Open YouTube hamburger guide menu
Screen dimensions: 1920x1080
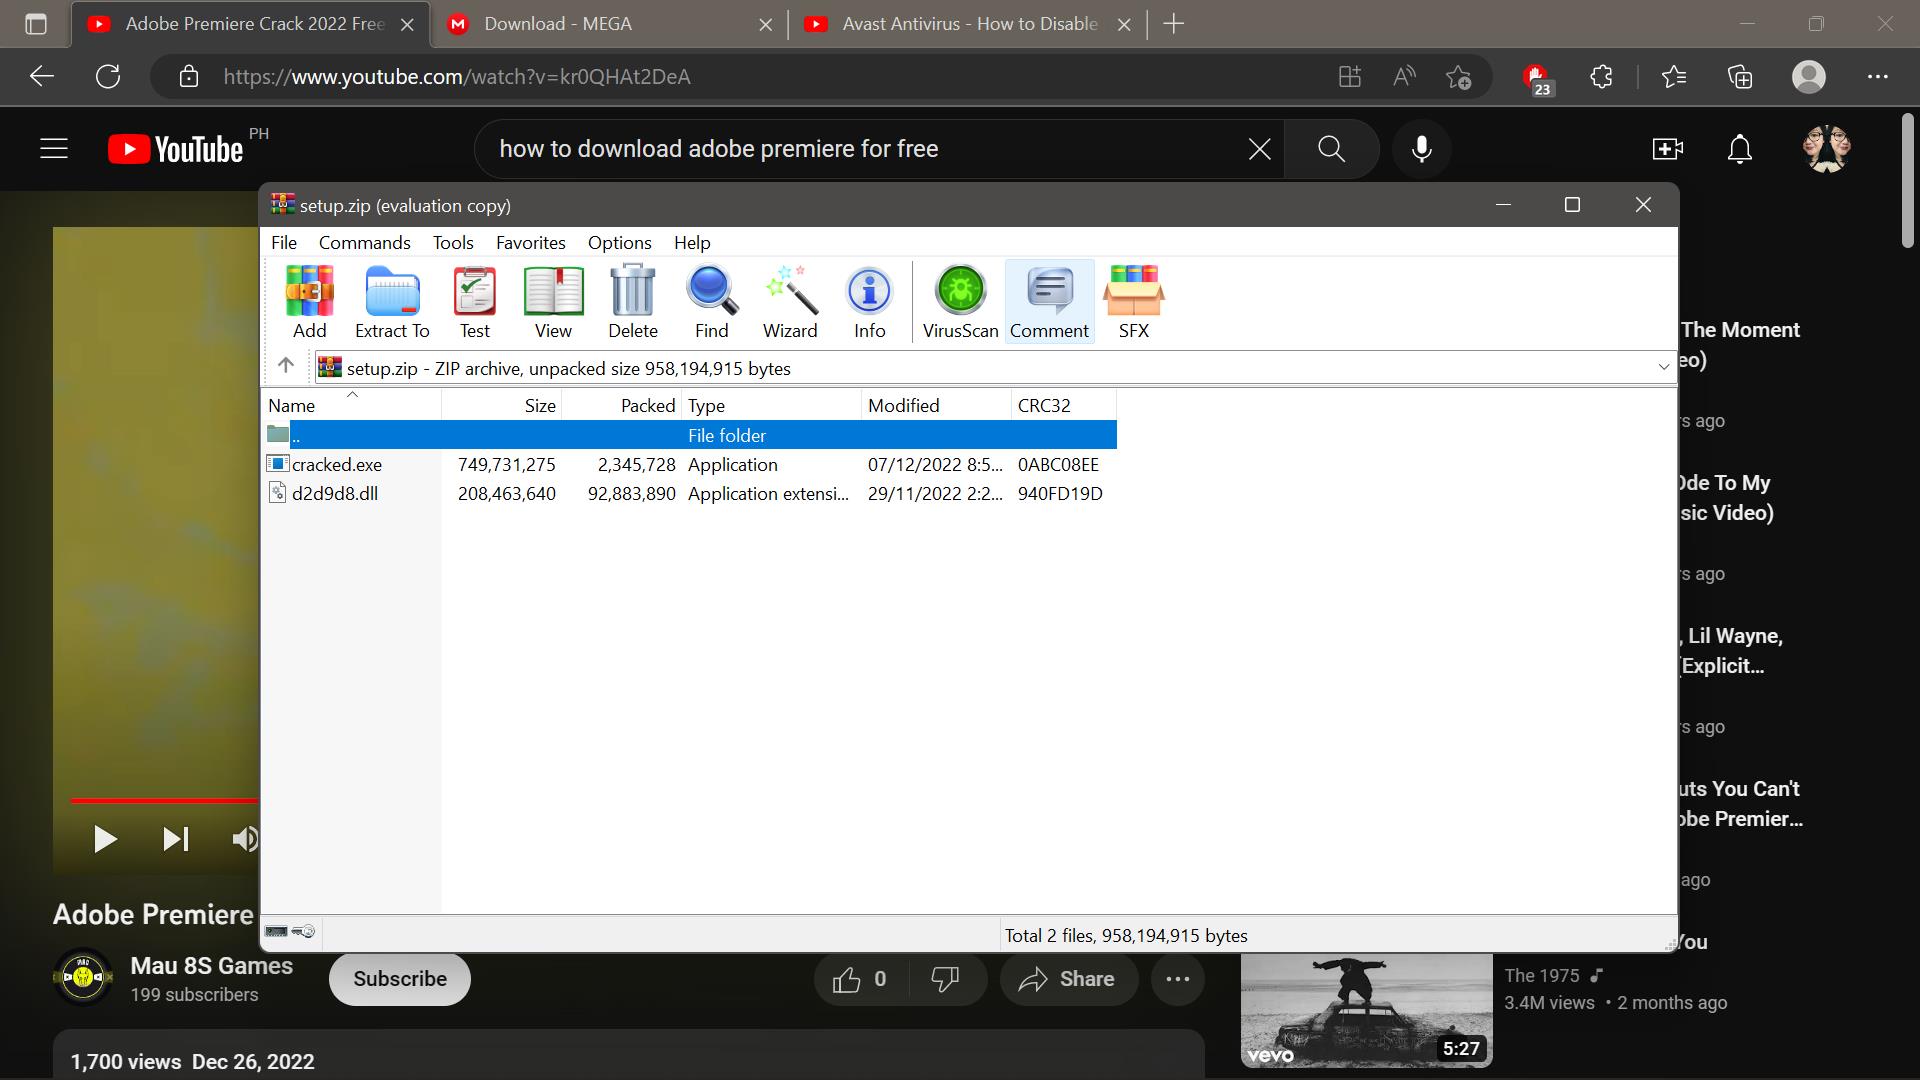click(x=54, y=149)
